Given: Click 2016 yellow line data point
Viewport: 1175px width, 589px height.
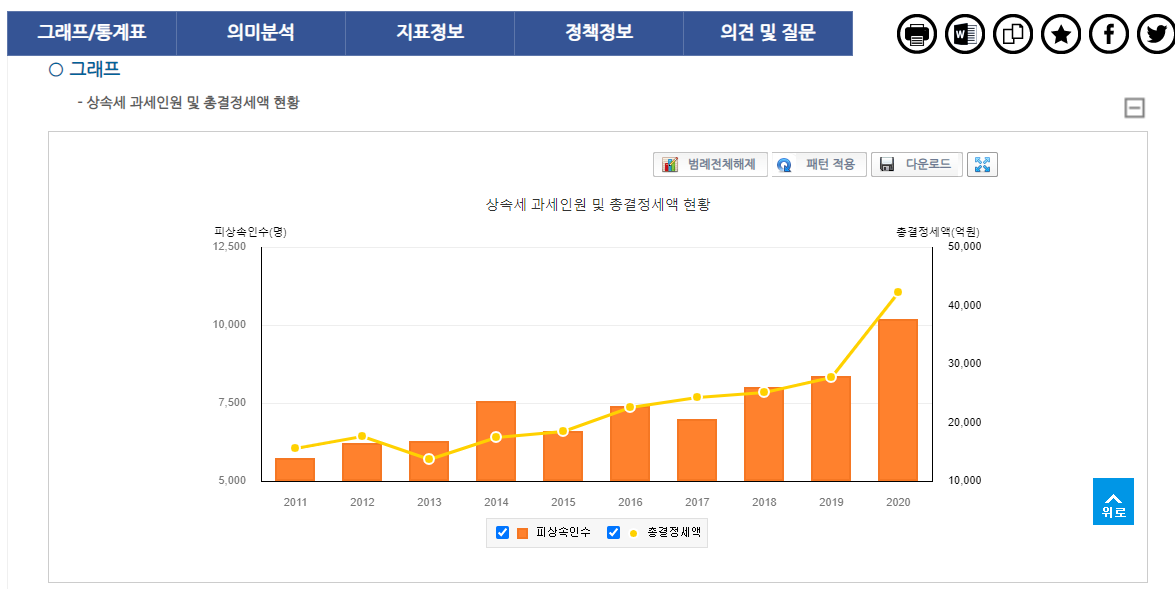Looking at the screenshot, I should point(630,407).
